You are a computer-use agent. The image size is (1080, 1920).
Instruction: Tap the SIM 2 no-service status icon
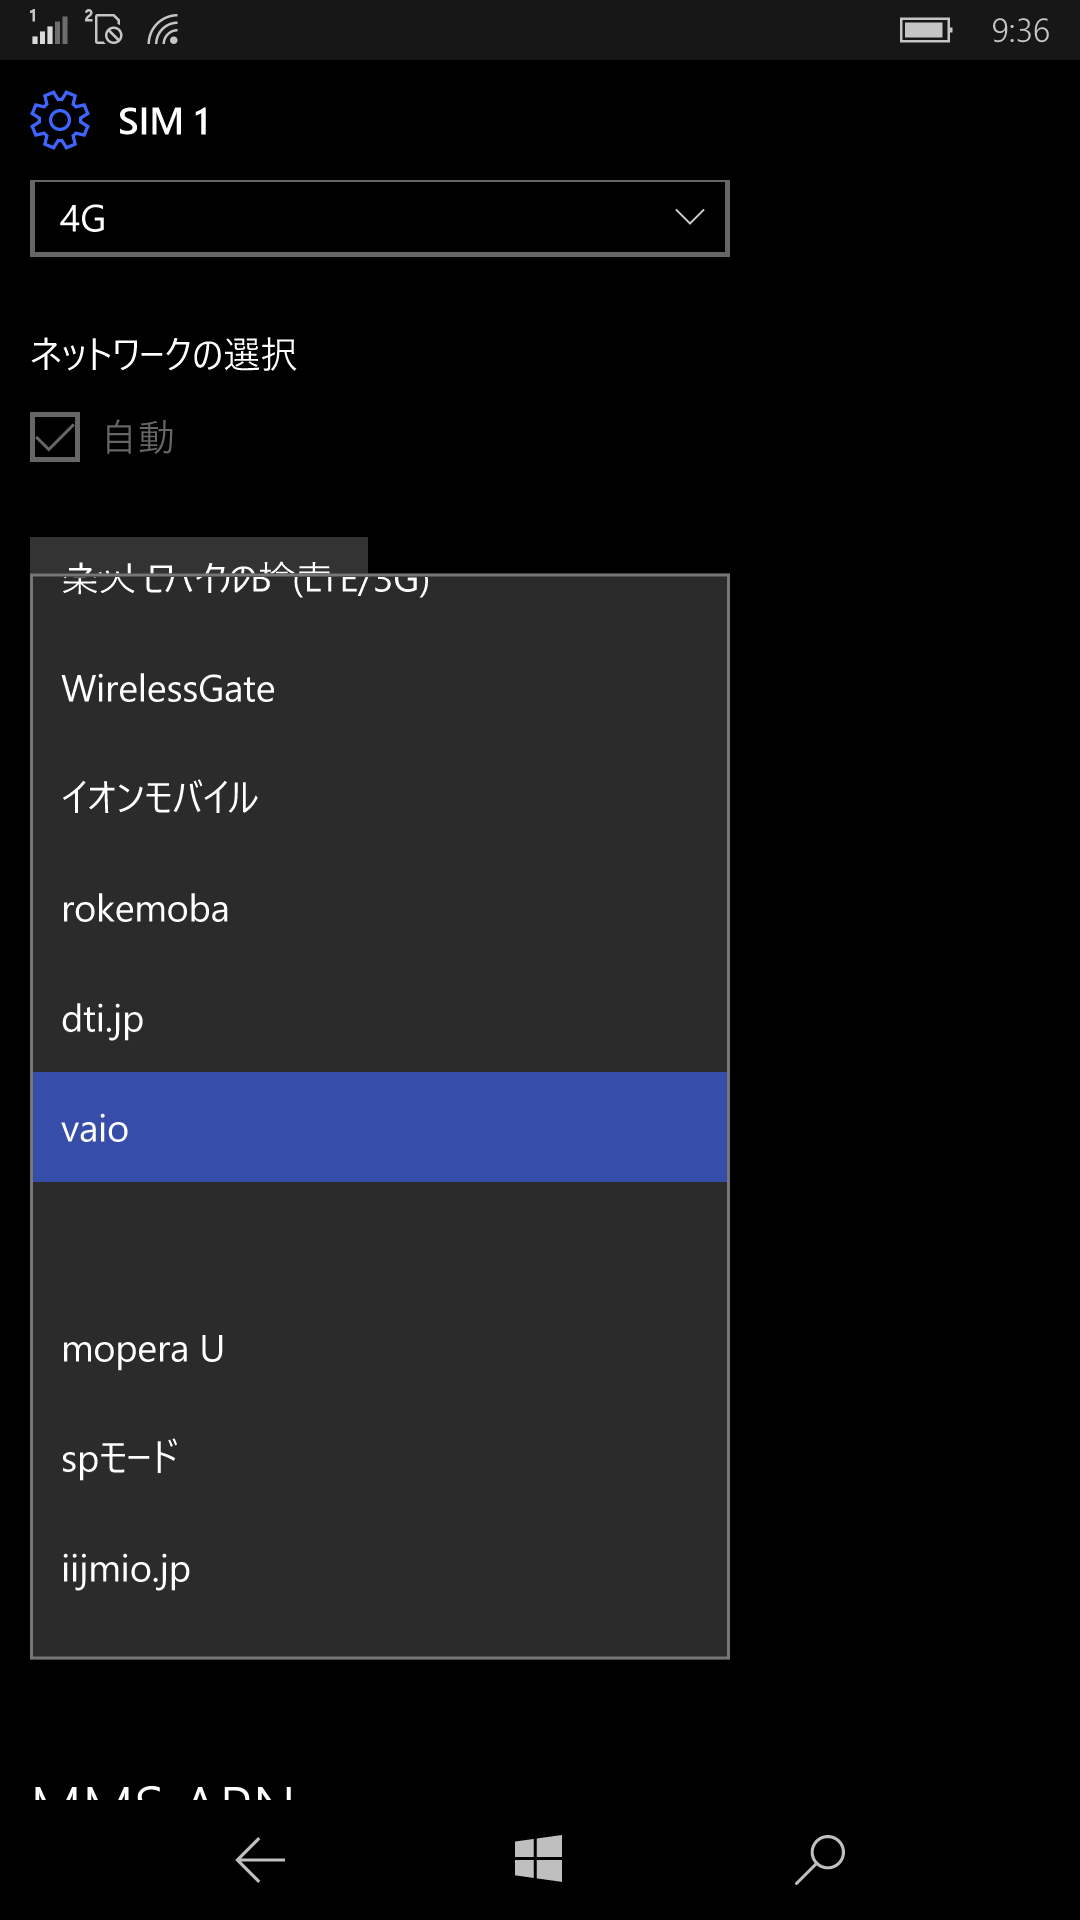104,28
